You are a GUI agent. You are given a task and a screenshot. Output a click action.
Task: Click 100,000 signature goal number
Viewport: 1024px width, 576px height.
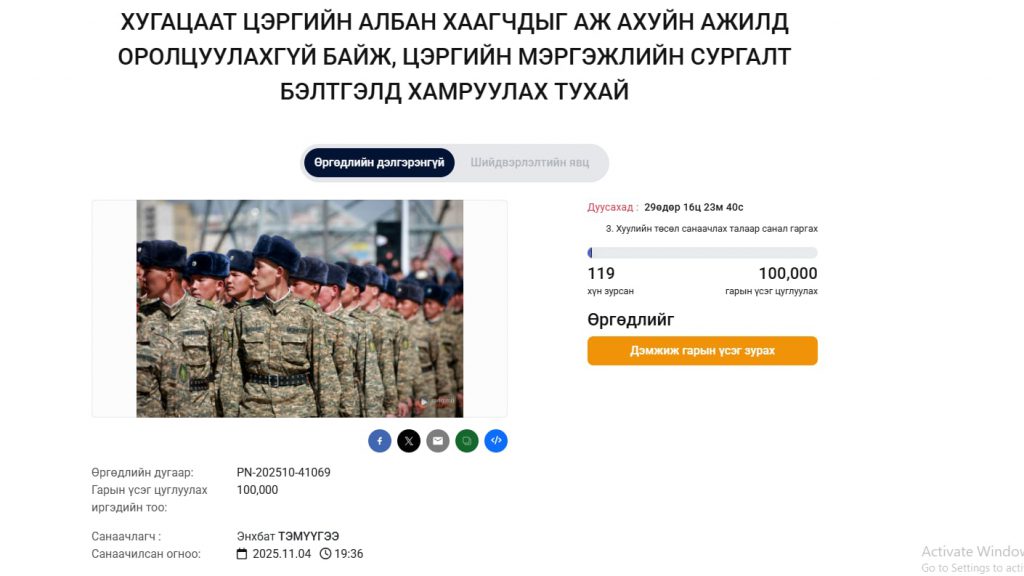tap(788, 273)
